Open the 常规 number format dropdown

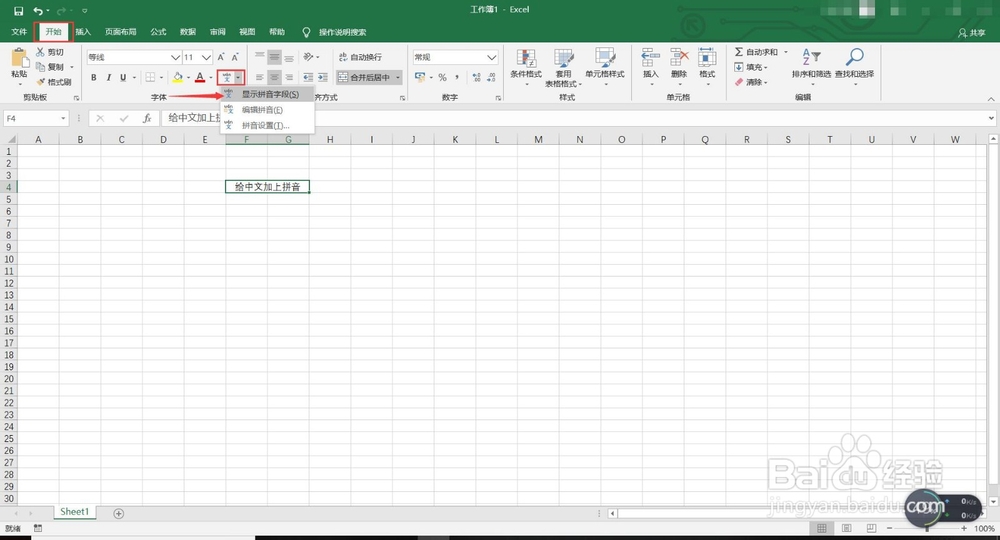click(492, 57)
